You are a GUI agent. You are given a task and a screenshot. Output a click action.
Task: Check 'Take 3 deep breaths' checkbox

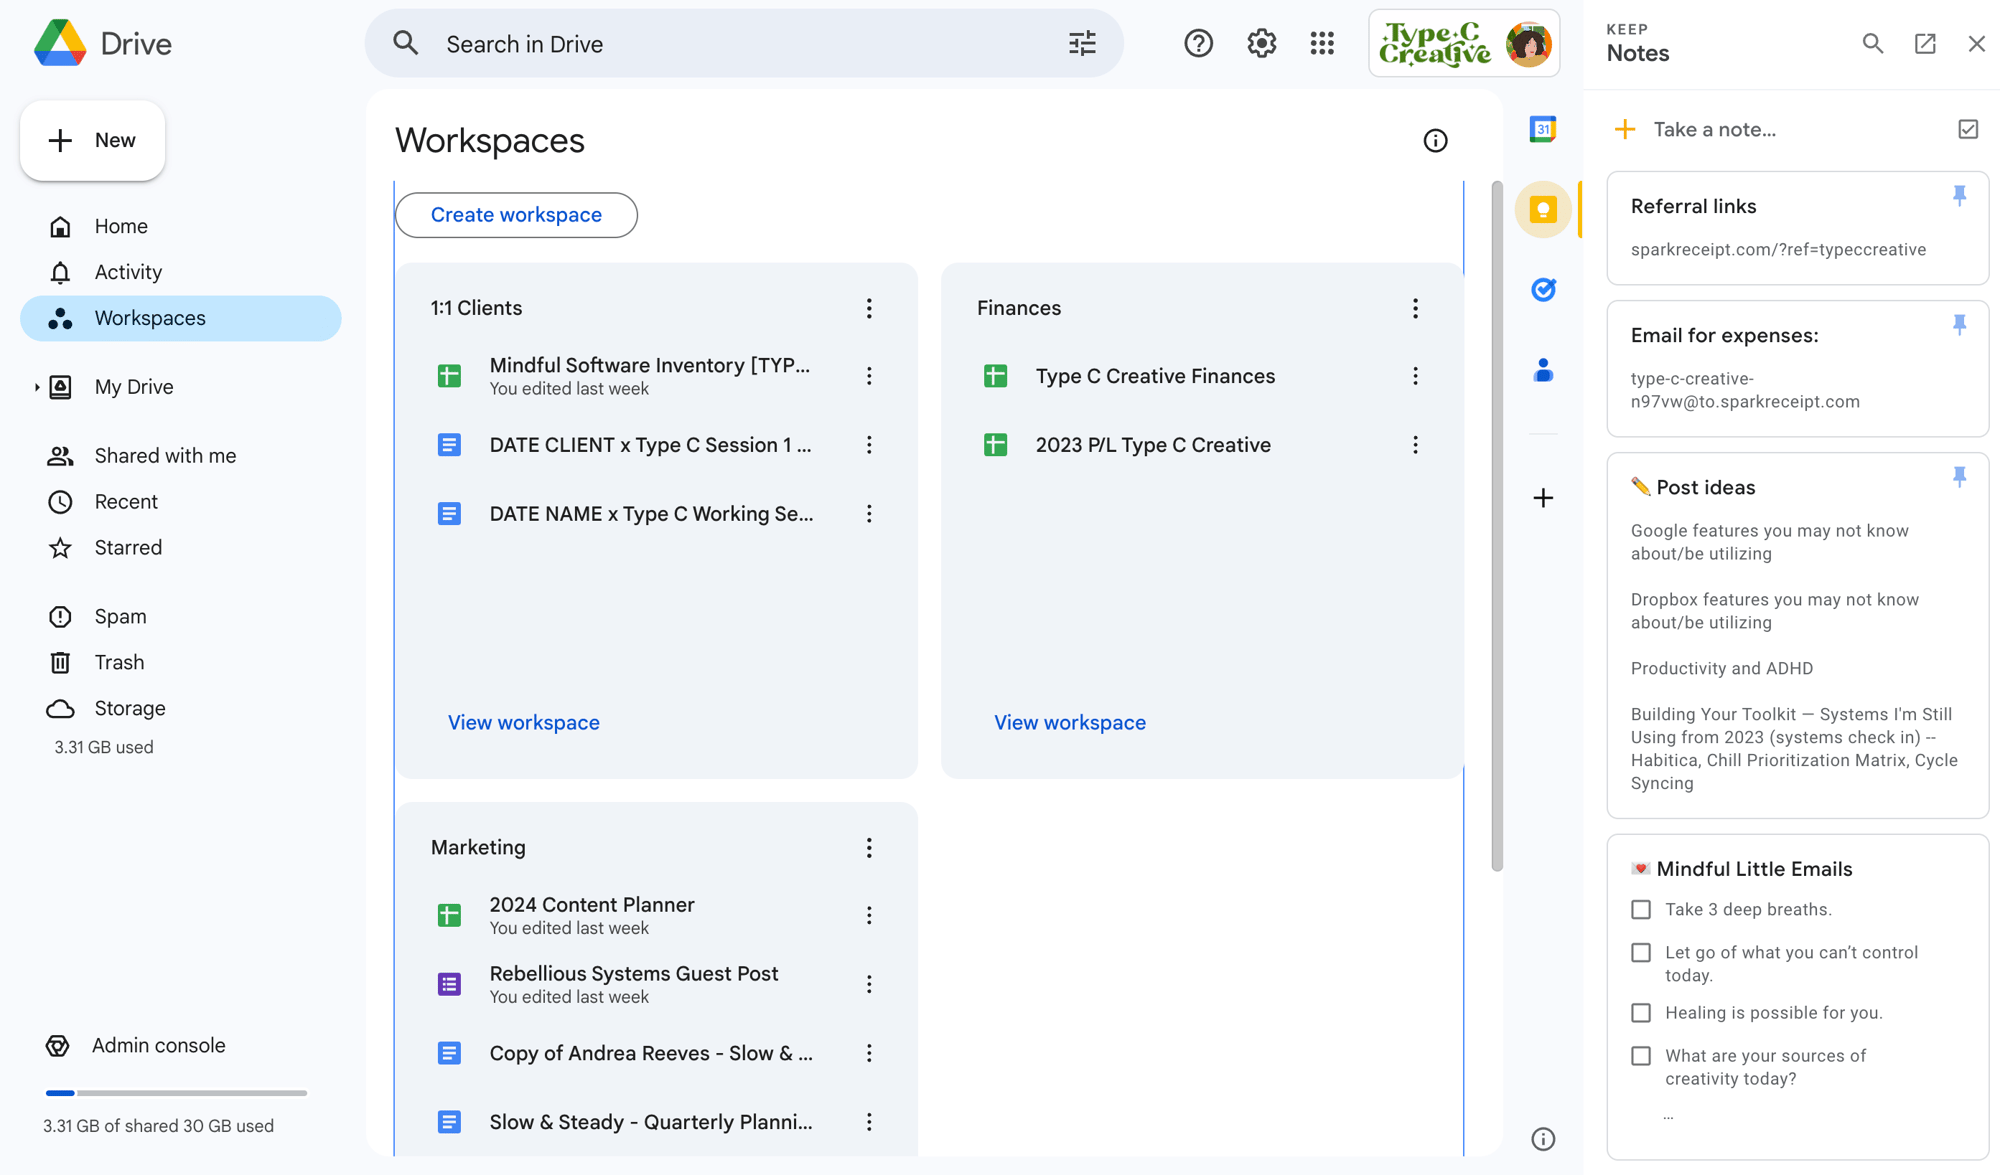click(x=1641, y=909)
